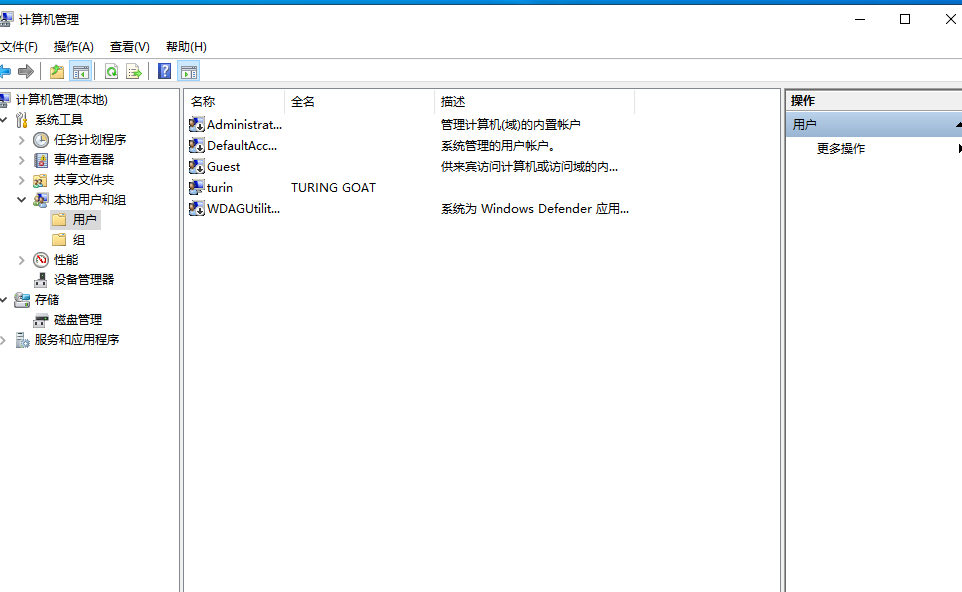
Task: Click the Up one level folder icon
Action: pos(57,72)
